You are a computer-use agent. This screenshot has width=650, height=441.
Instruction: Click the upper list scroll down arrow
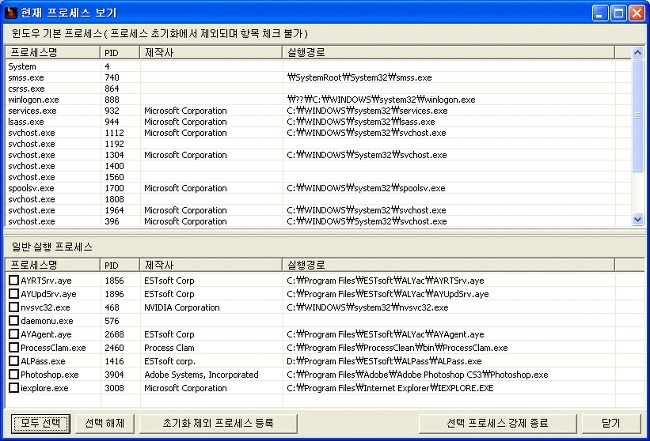(x=638, y=220)
